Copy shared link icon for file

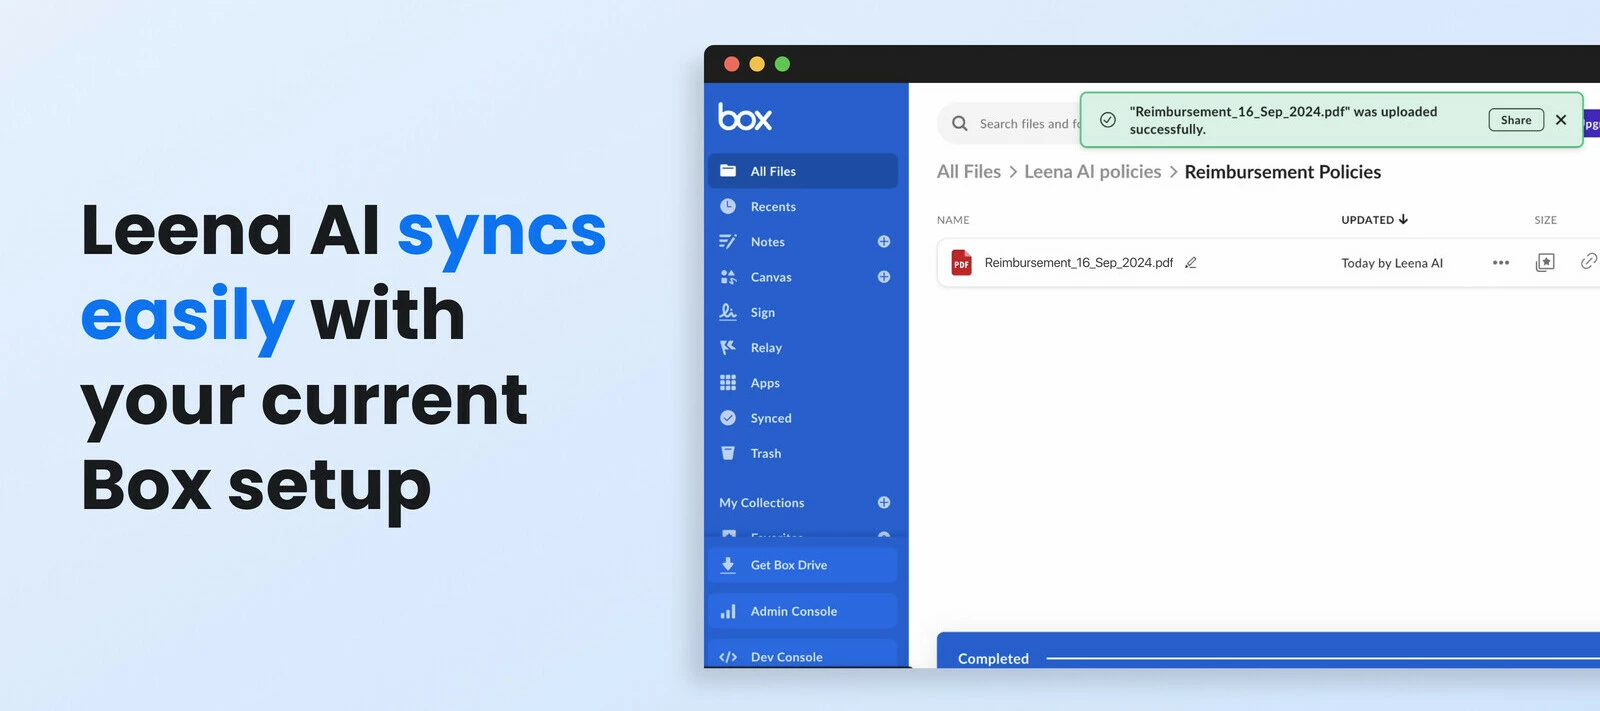point(1588,262)
